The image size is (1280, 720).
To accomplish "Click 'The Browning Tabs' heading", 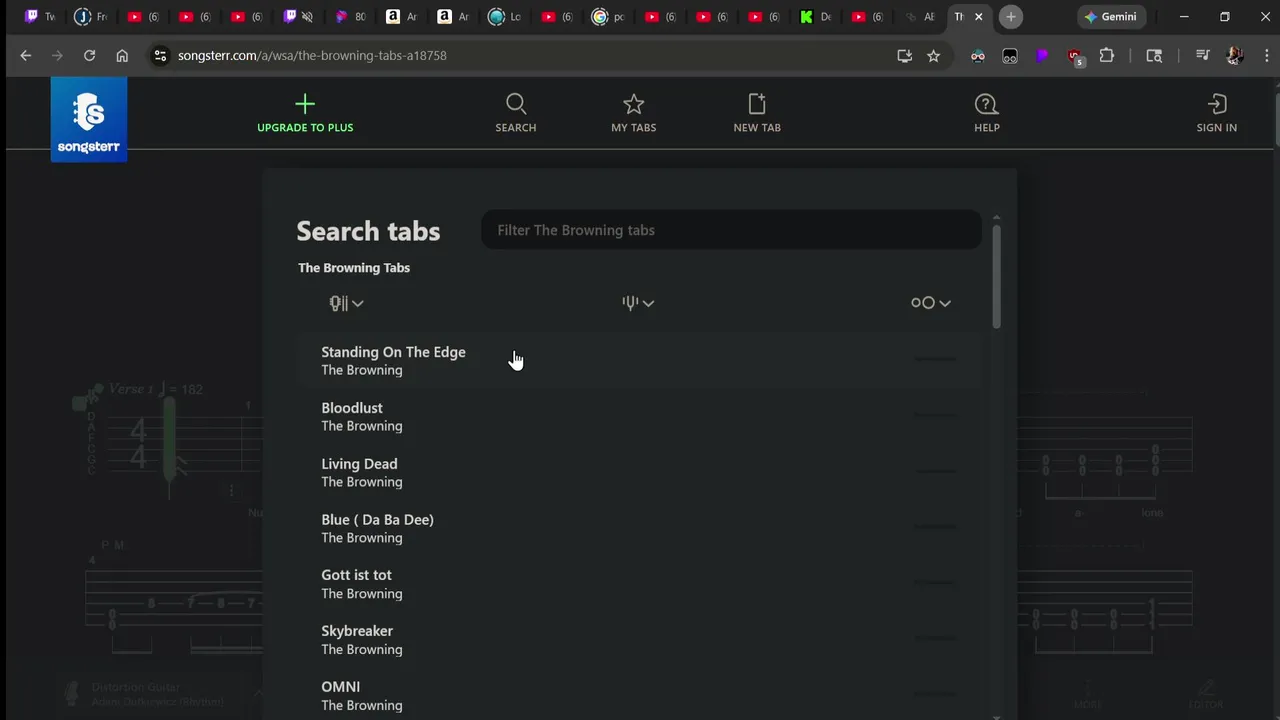I will [354, 268].
